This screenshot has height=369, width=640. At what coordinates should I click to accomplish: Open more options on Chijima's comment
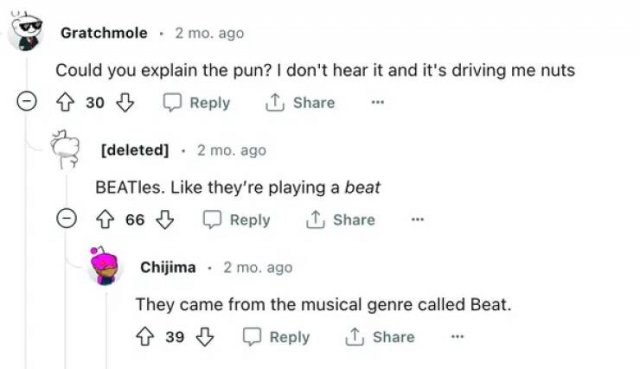coord(458,337)
